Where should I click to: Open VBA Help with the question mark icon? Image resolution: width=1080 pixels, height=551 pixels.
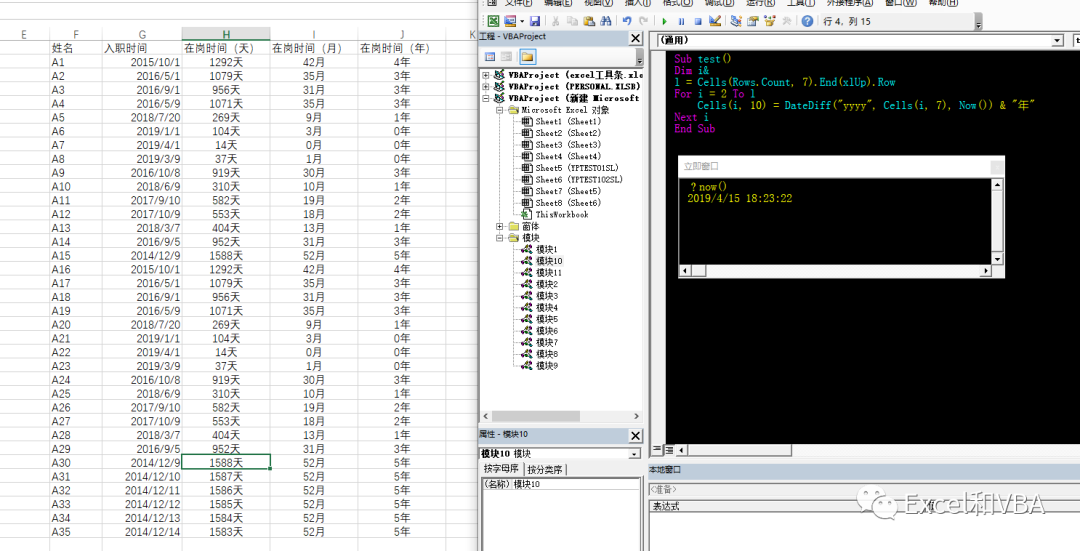point(807,21)
